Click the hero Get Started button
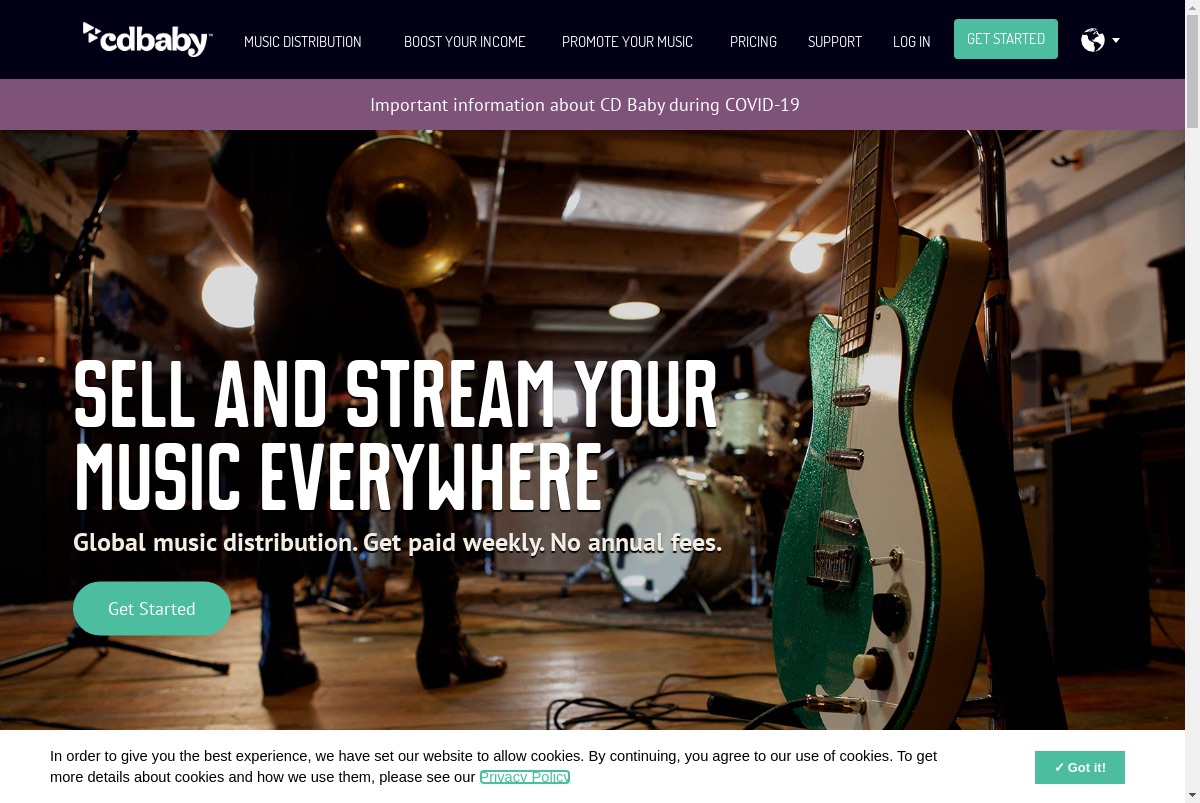 (x=152, y=608)
